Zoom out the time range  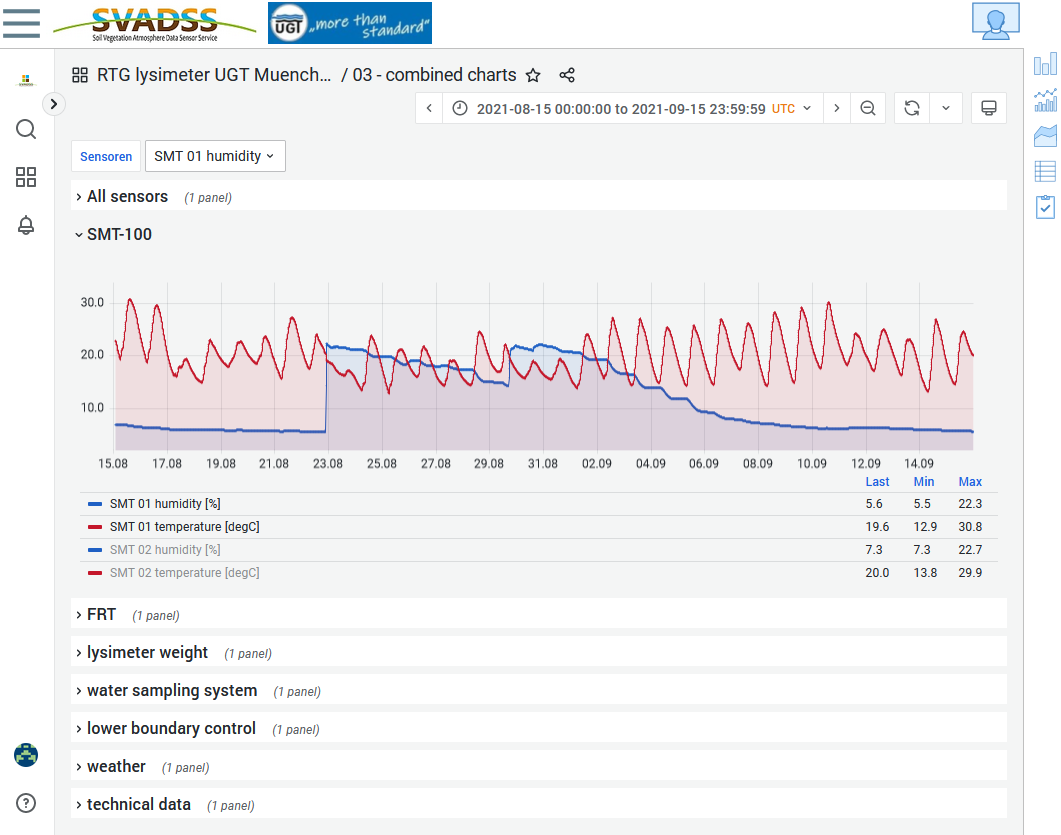[868, 108]
